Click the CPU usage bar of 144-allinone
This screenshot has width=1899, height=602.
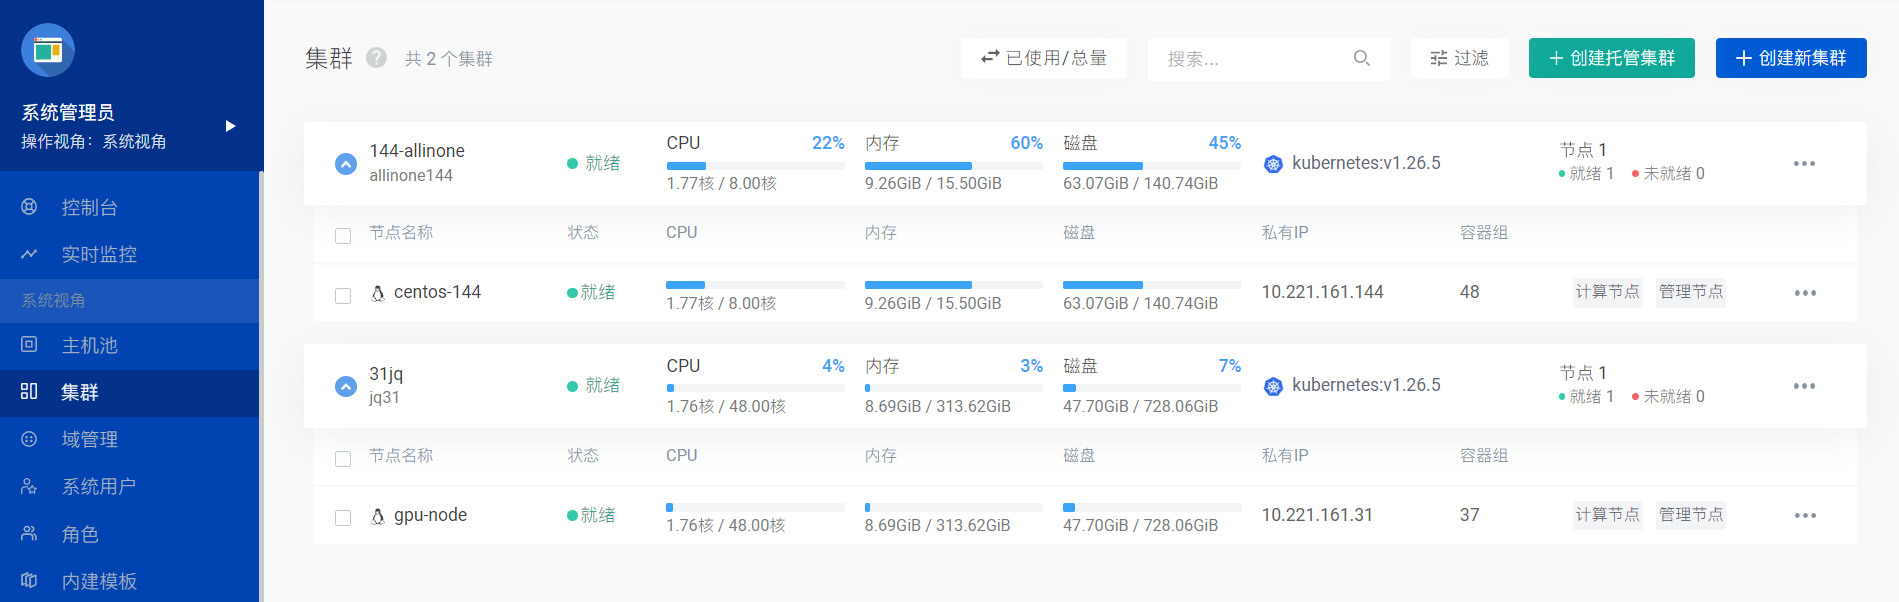[755, 166]
